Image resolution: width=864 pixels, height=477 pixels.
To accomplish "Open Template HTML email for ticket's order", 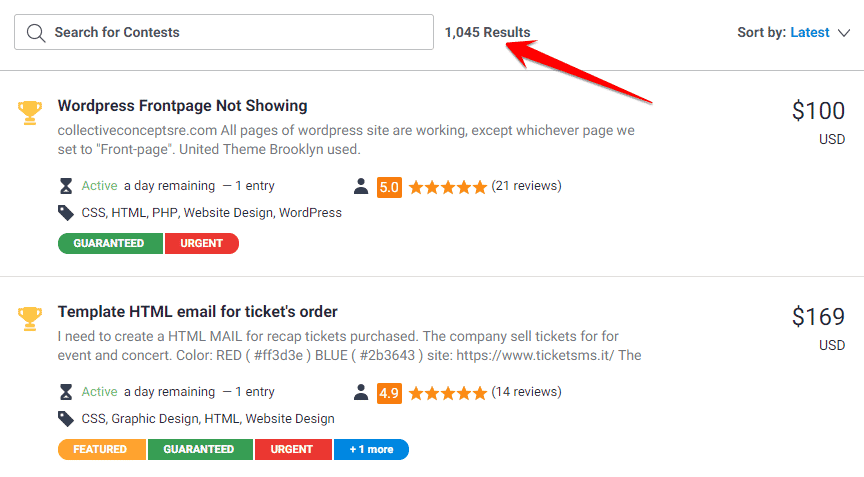I will [x=197, y=312].
